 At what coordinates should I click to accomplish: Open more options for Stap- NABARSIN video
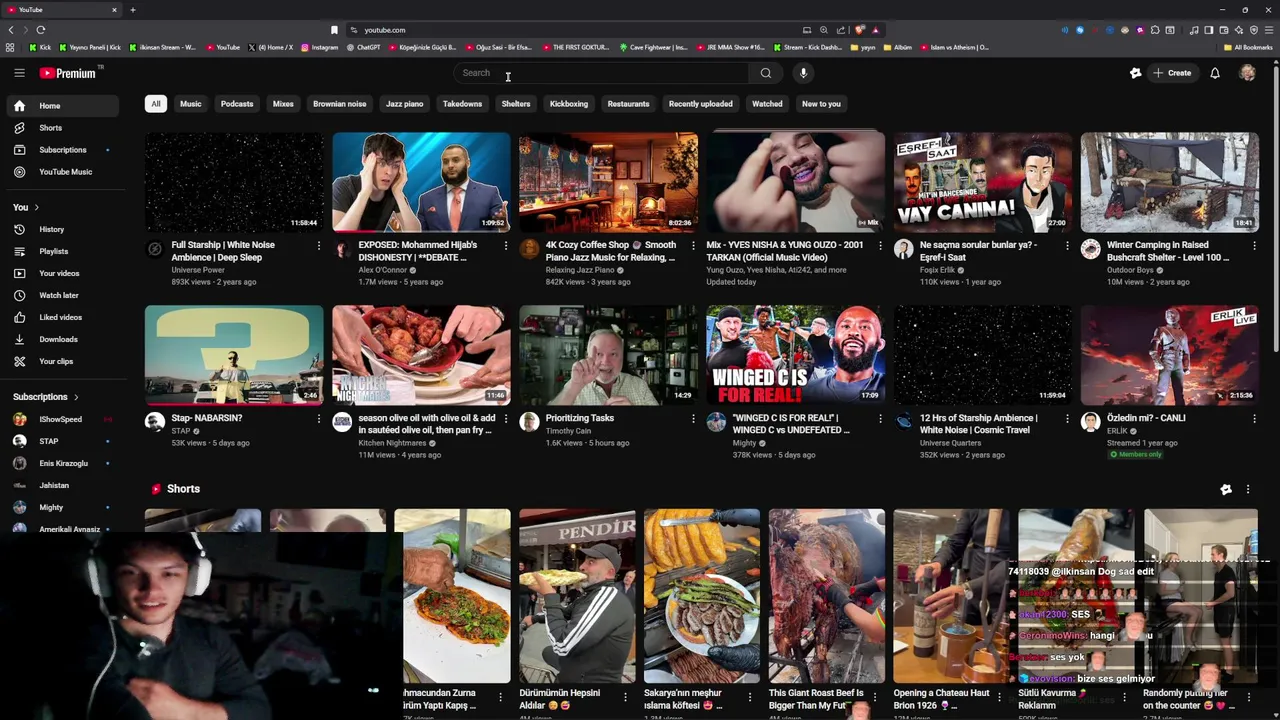coord(319,419)
